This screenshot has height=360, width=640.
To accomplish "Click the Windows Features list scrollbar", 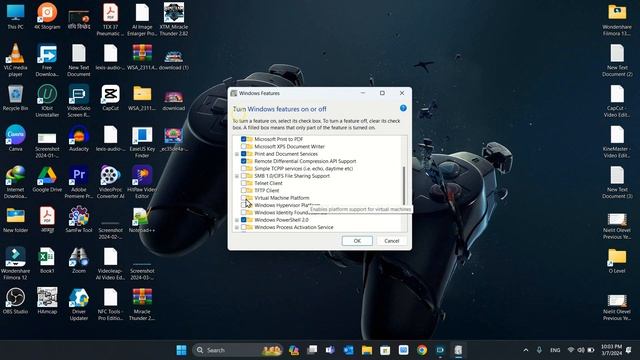I will [x=404, y=186].
